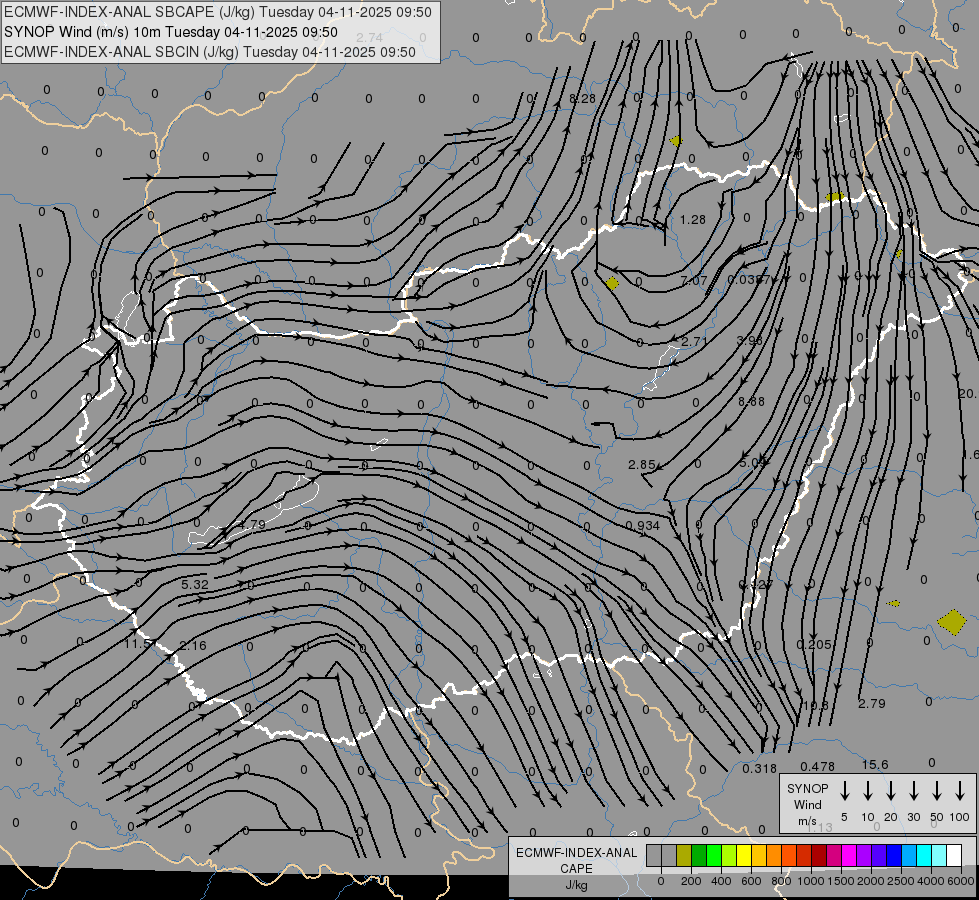Click the 0.478 CAPE value on map
The image size is (979, 900).
coord(817,766)
